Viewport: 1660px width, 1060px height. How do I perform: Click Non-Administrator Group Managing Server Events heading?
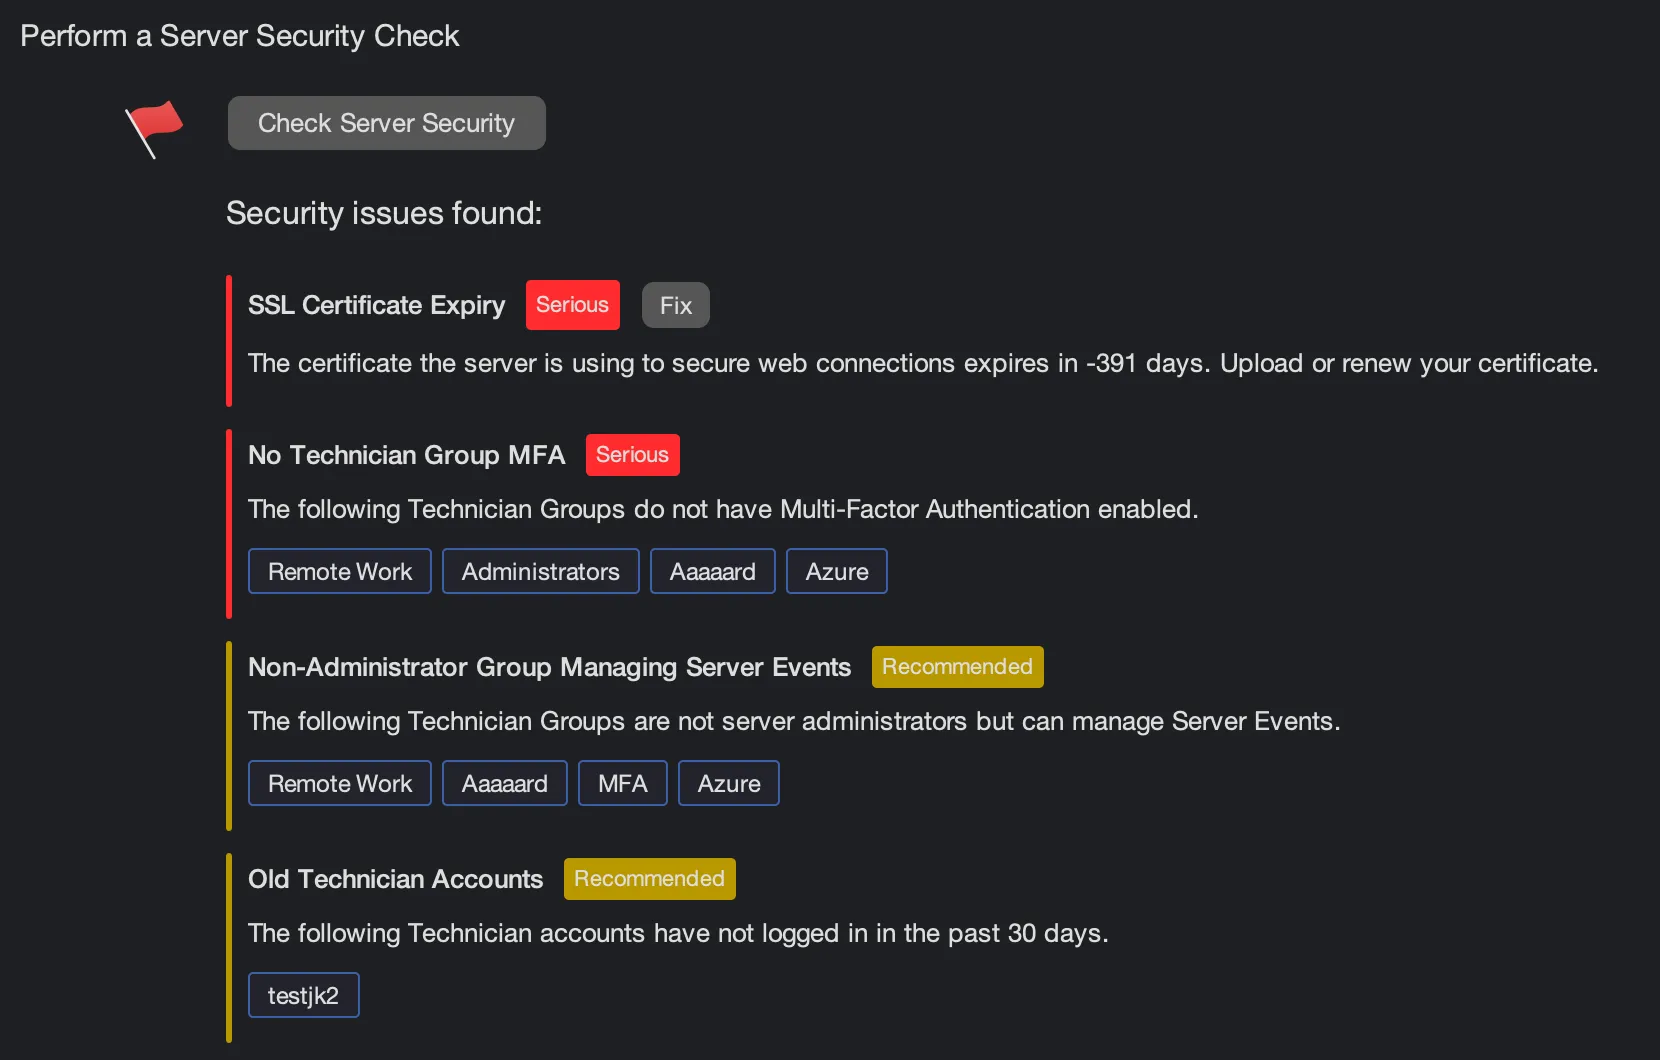549,667
